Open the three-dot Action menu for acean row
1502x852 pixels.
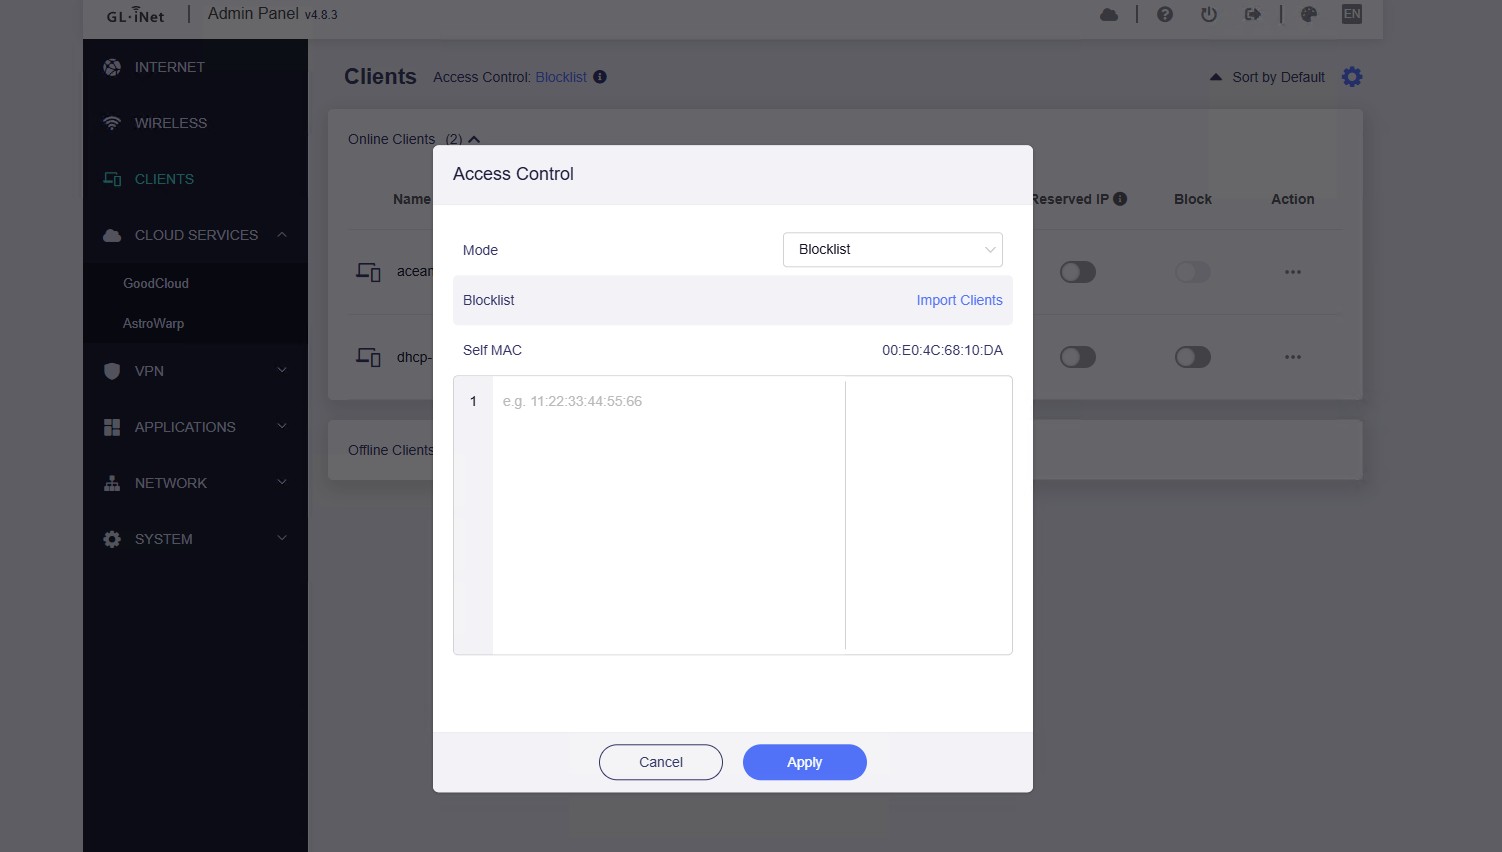click(1293, 272)
